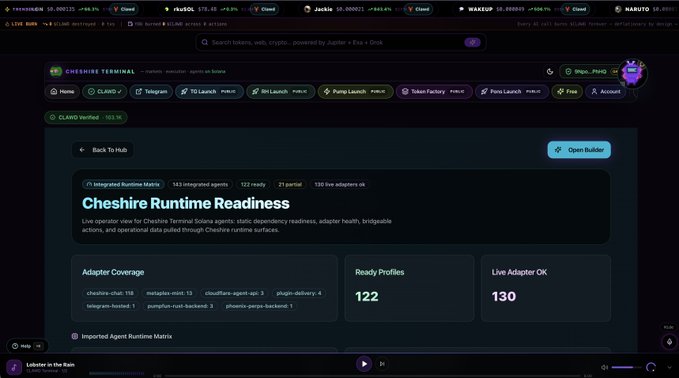Viewport: 679px width, 378px height.
Task: Click the music note track icon
Action: pyautogui.click(x=14, y=368)
